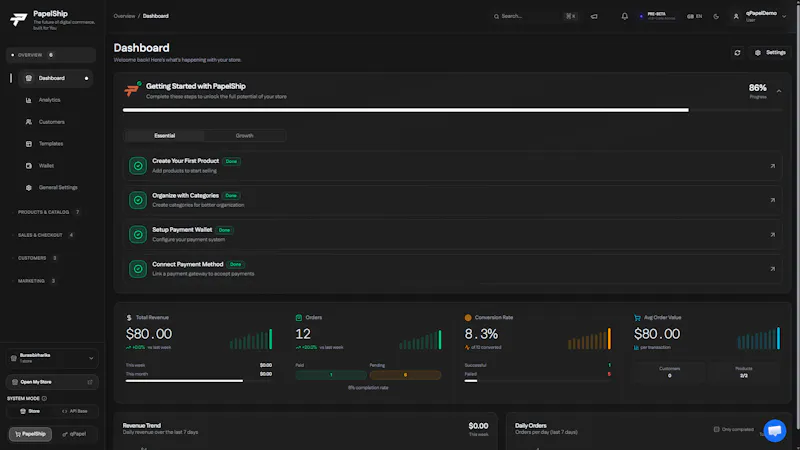Click the General Settings gear icon
800x450 pixels.
(29, 188)
